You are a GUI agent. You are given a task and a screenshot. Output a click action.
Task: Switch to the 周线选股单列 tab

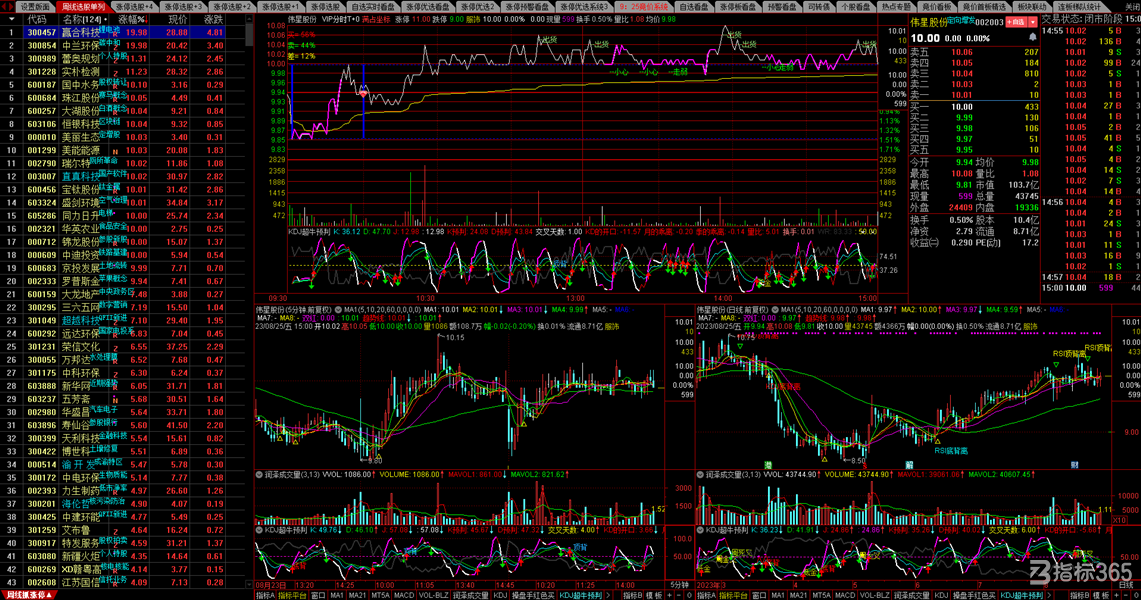click(x=83, y=7)
